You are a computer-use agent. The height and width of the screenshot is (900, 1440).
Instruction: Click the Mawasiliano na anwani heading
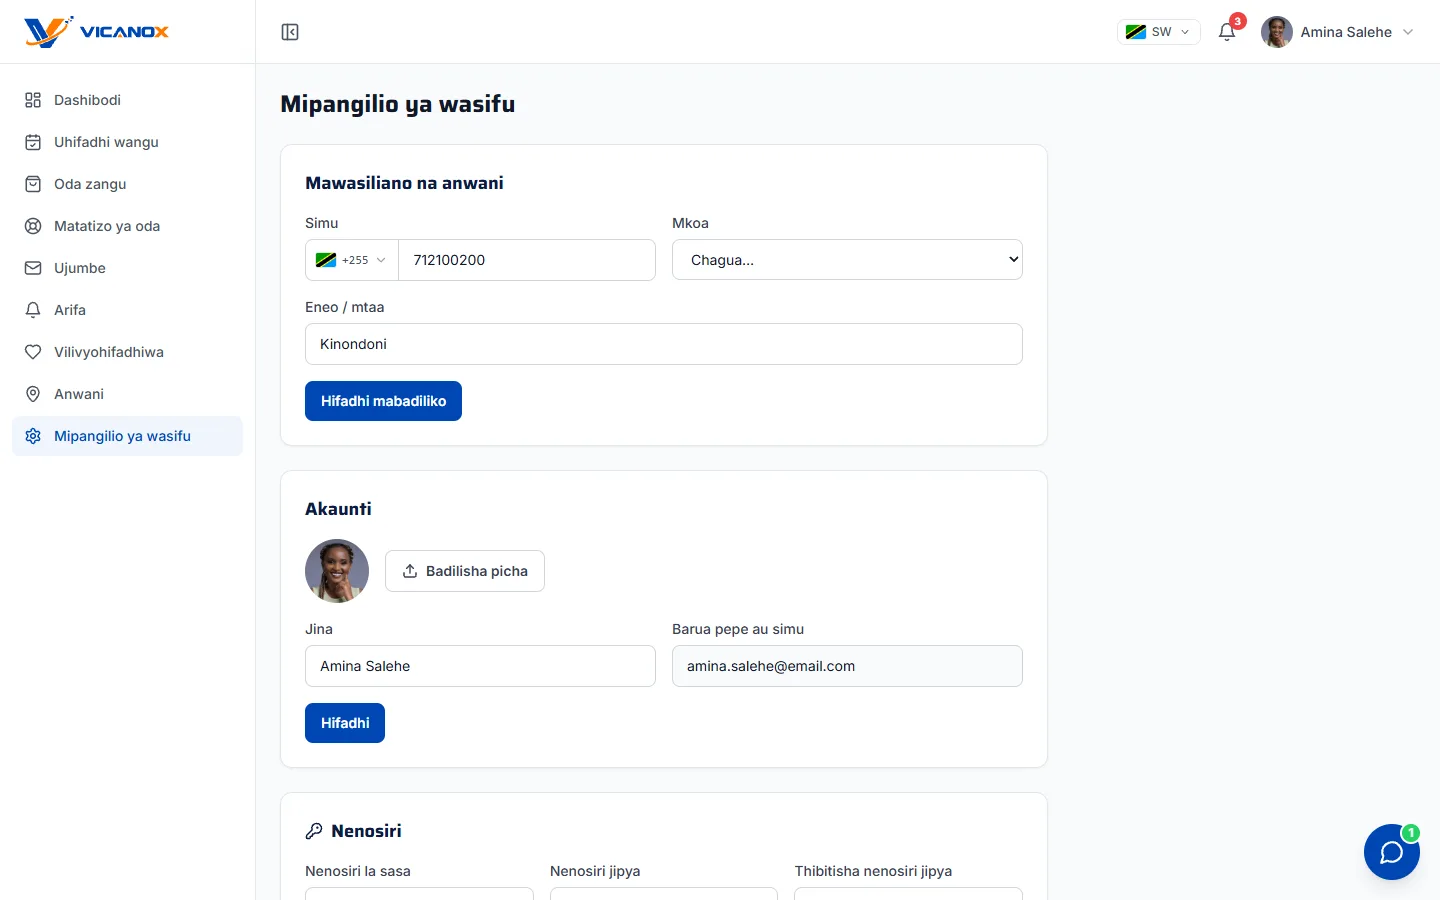(404, 183)
